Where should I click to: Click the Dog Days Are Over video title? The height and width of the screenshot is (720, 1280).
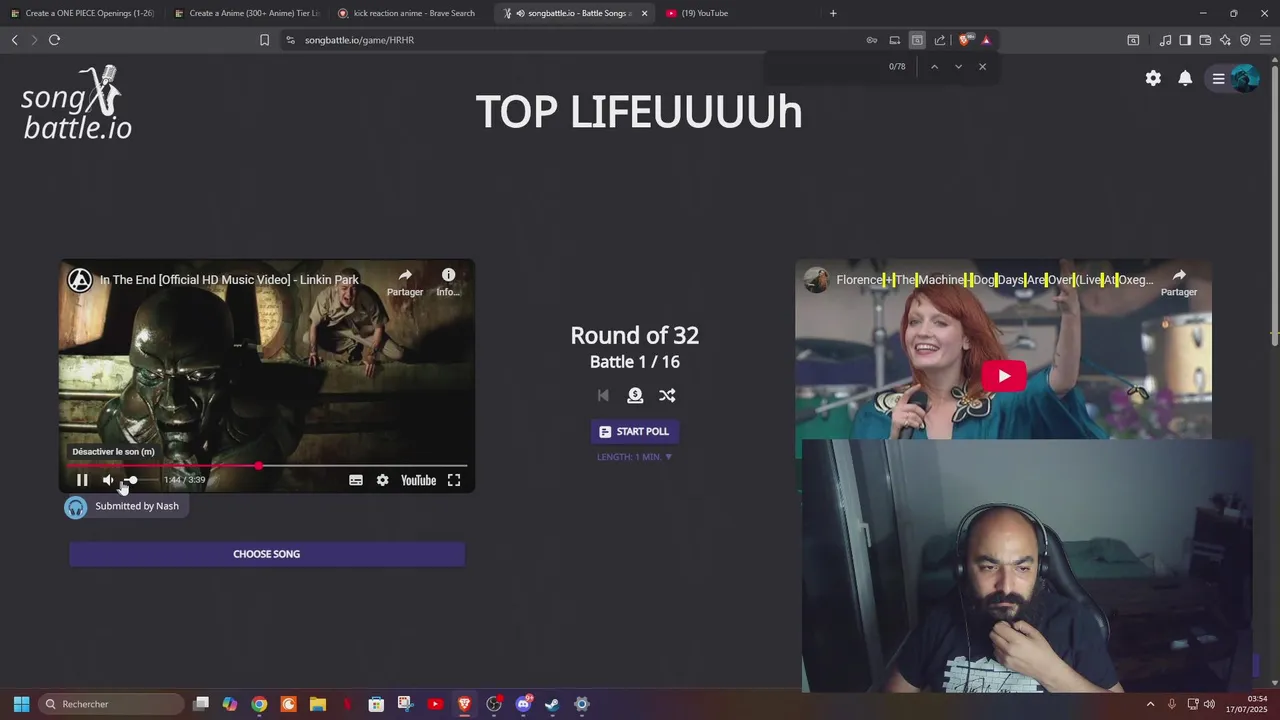(995, 280)
